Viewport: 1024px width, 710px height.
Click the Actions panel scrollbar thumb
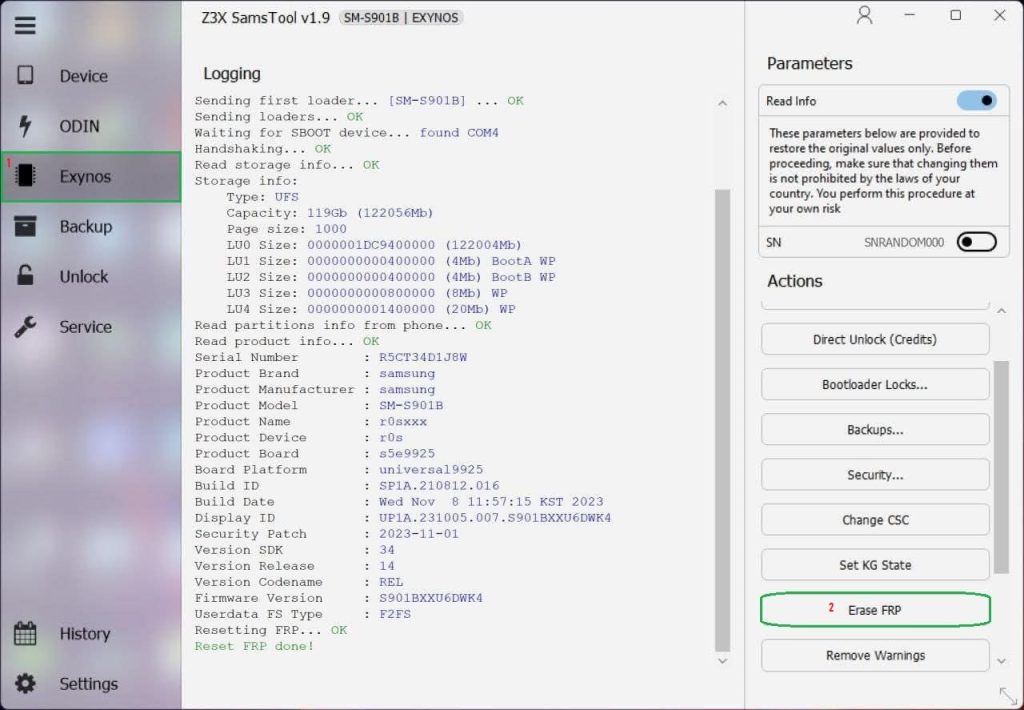(1001, 467)
